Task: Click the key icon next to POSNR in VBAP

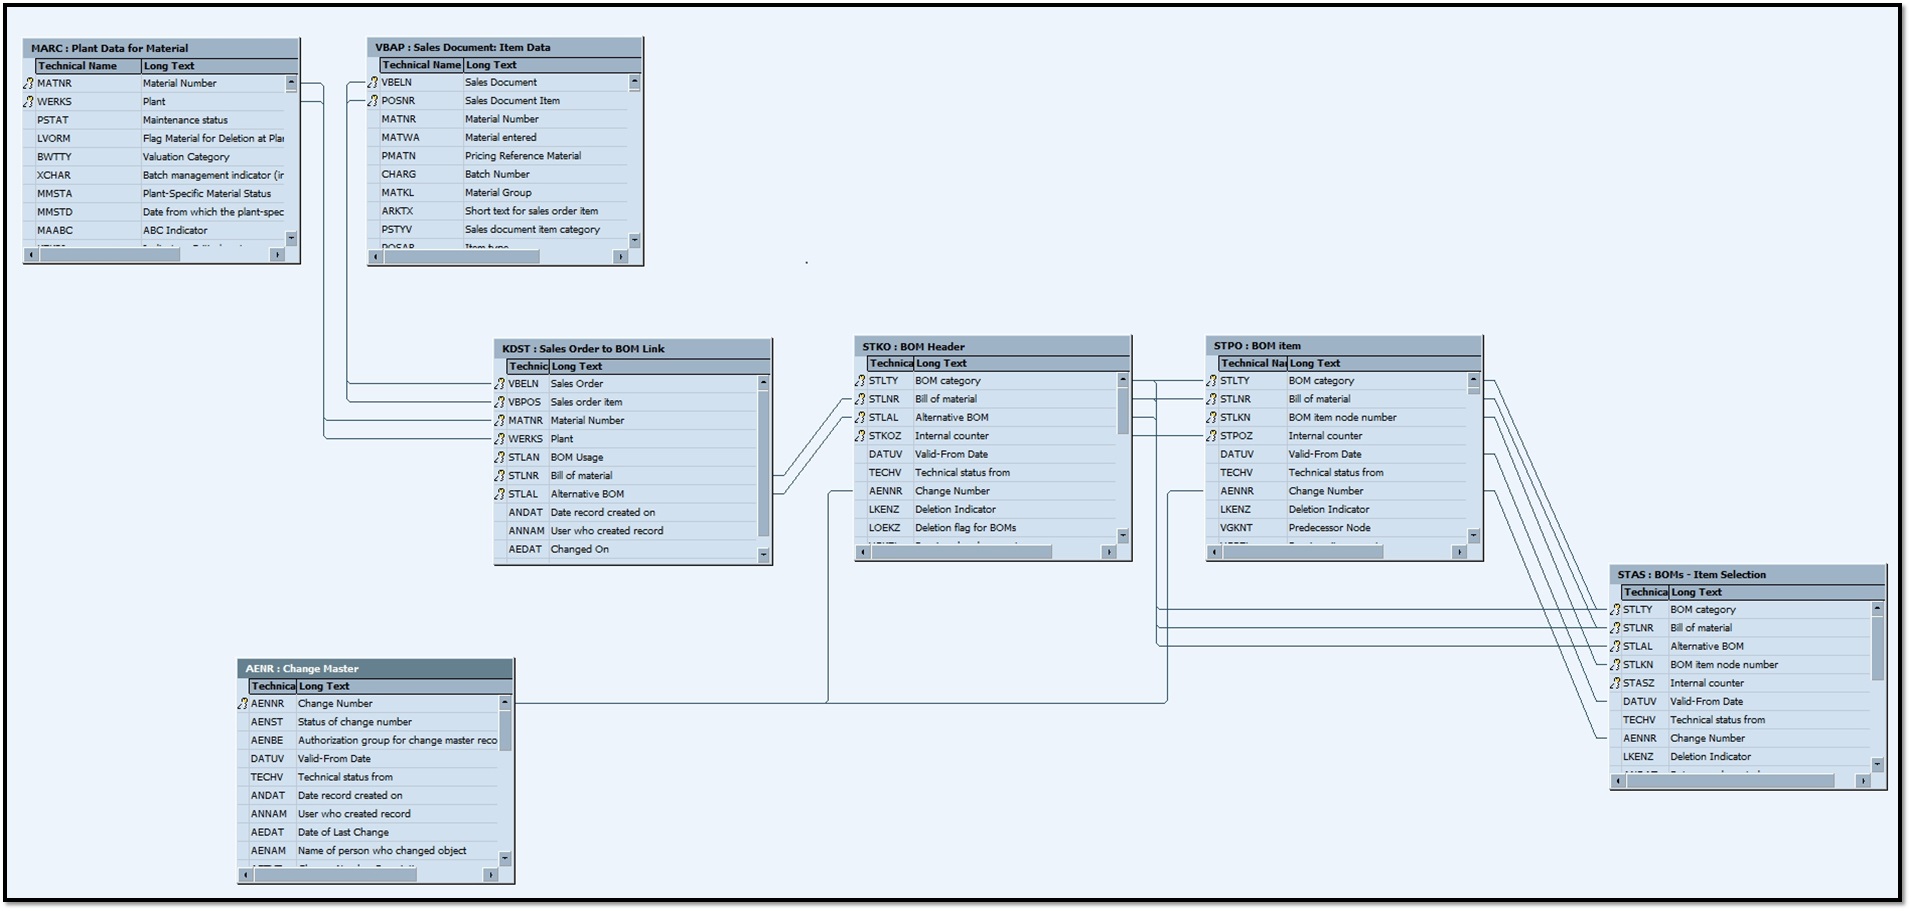Action: coord(373,101)
